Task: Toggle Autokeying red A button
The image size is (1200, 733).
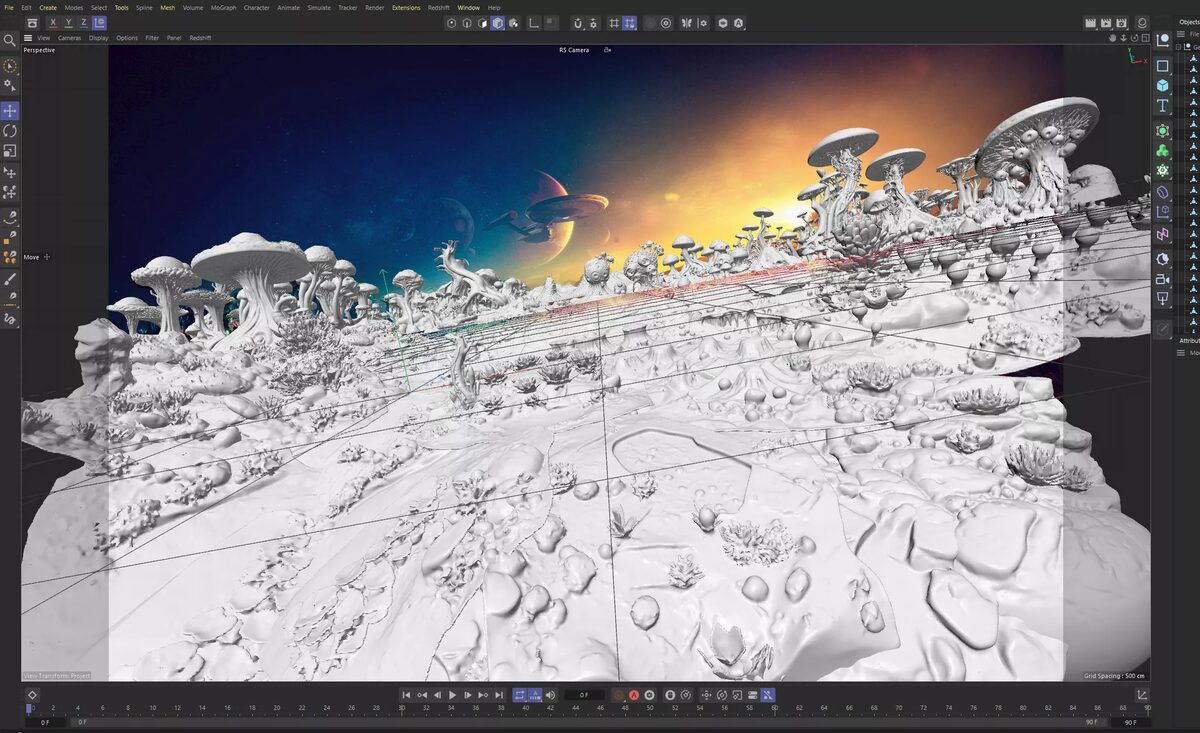Action: pyautogui.click(x=634, y=695)
